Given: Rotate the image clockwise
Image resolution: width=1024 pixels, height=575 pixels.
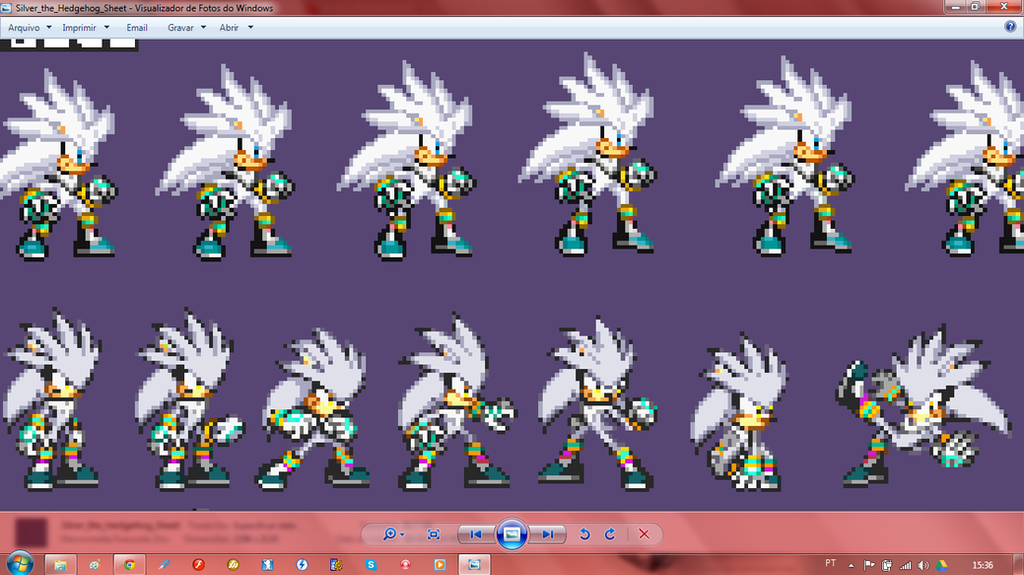Looking at the screenshot, I should [610, 534].
